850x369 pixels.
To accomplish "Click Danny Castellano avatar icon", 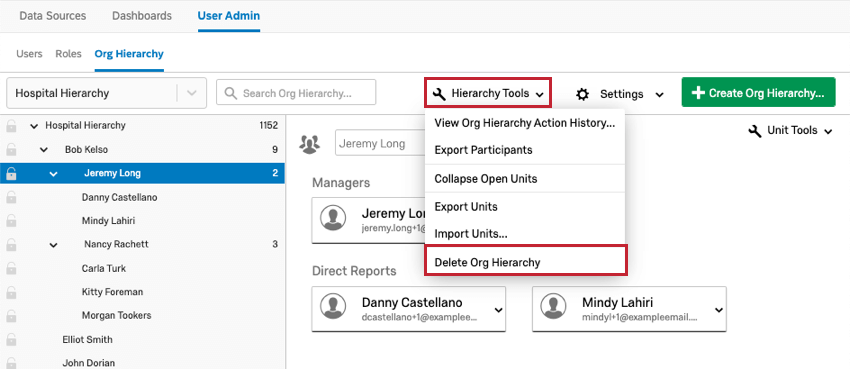I will [x=333, y=307].
